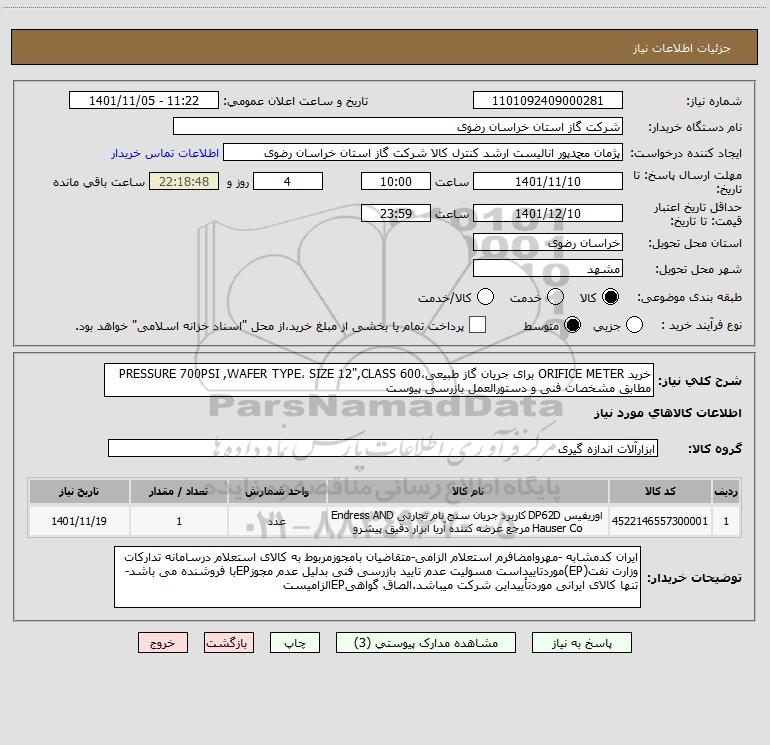This screenshot has width=770, height=745.
Task: Click the ردیف column header
Action: point(726,491)
